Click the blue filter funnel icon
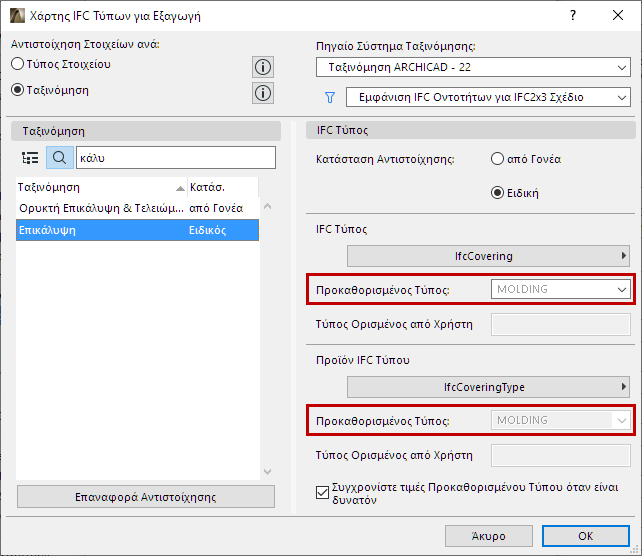The height and width of the screenshot is (556, 642). pos(330,97)
